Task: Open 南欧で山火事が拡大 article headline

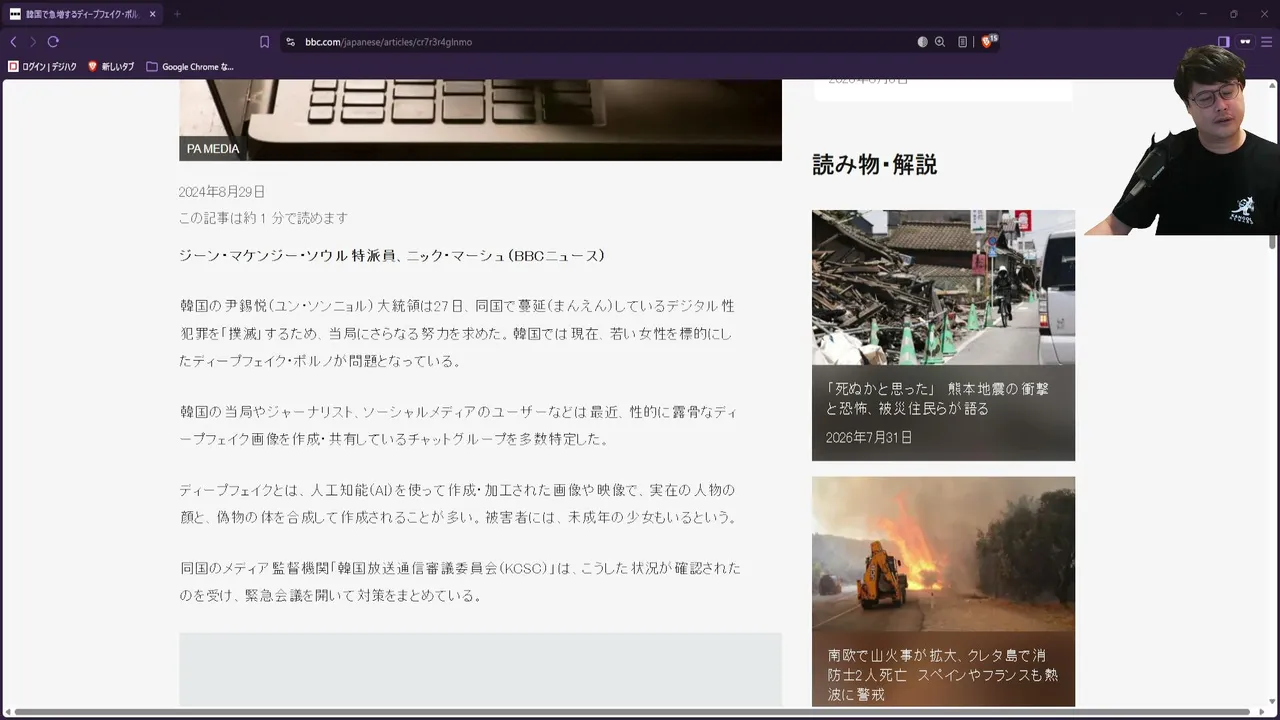Action: tap(942, 675)
